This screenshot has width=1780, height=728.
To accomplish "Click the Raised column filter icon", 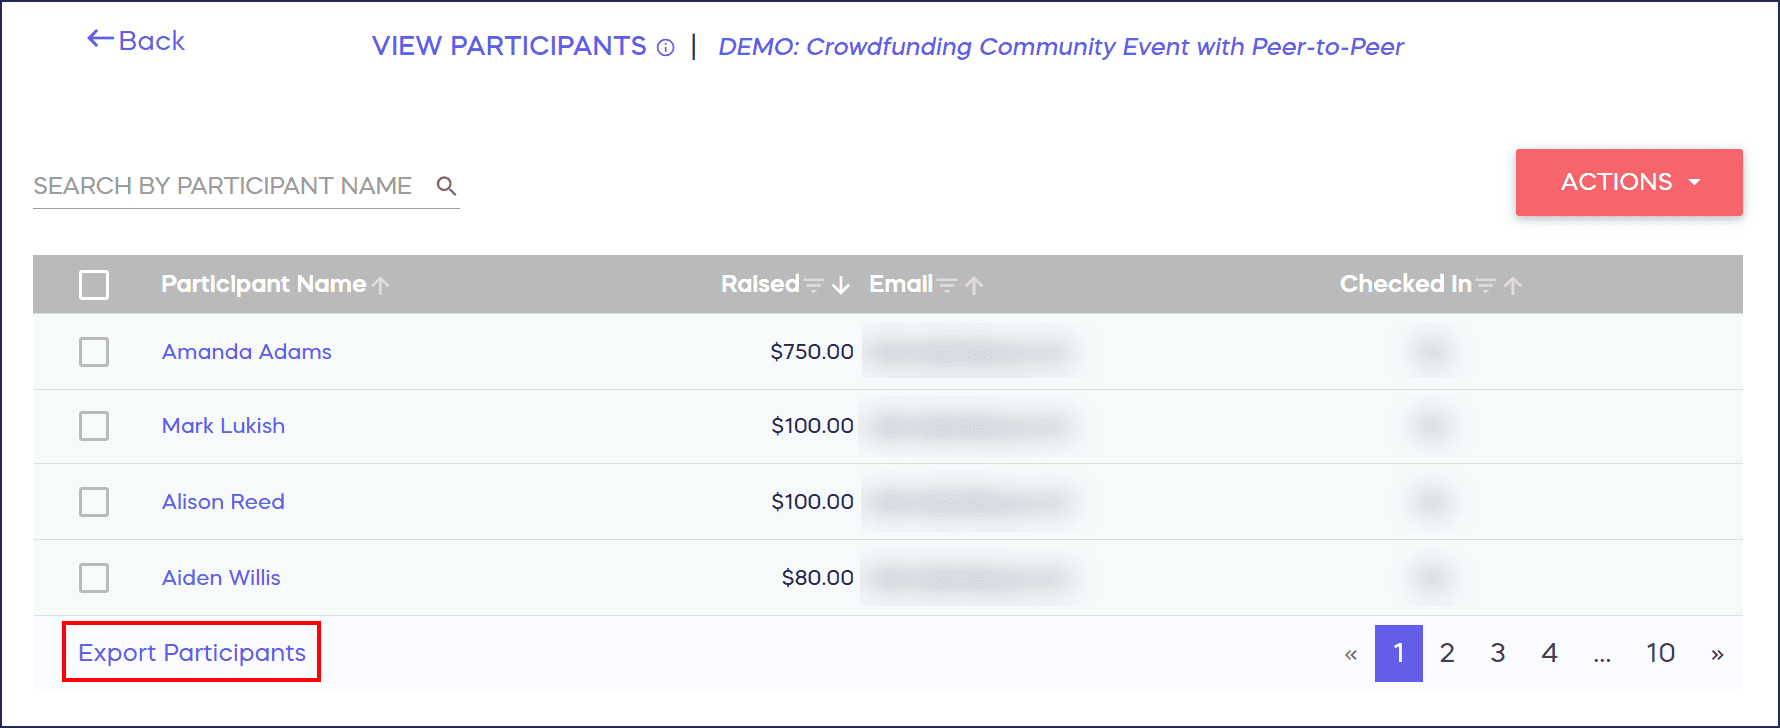I will point(814,286).
